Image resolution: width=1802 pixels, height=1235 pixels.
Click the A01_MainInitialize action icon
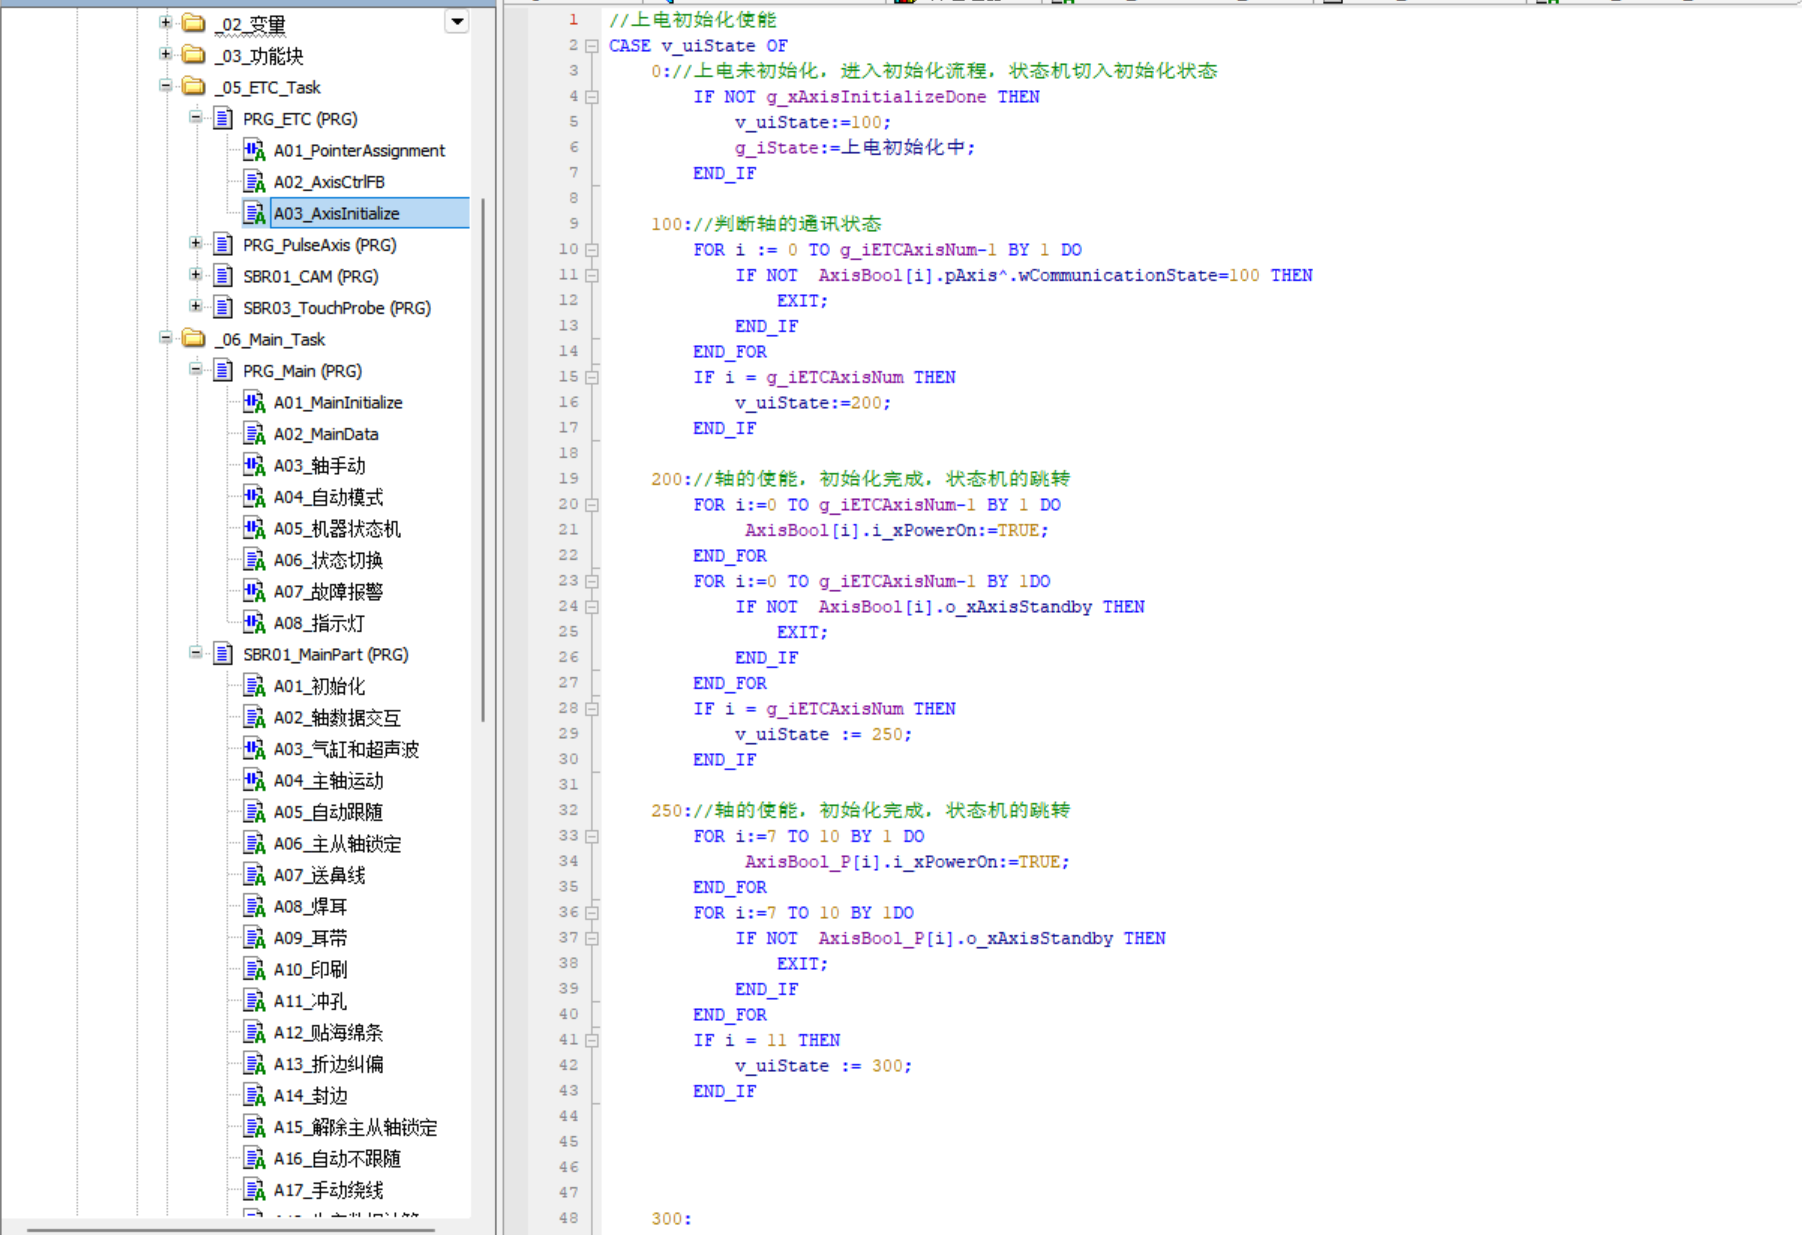tap(254, 402)
